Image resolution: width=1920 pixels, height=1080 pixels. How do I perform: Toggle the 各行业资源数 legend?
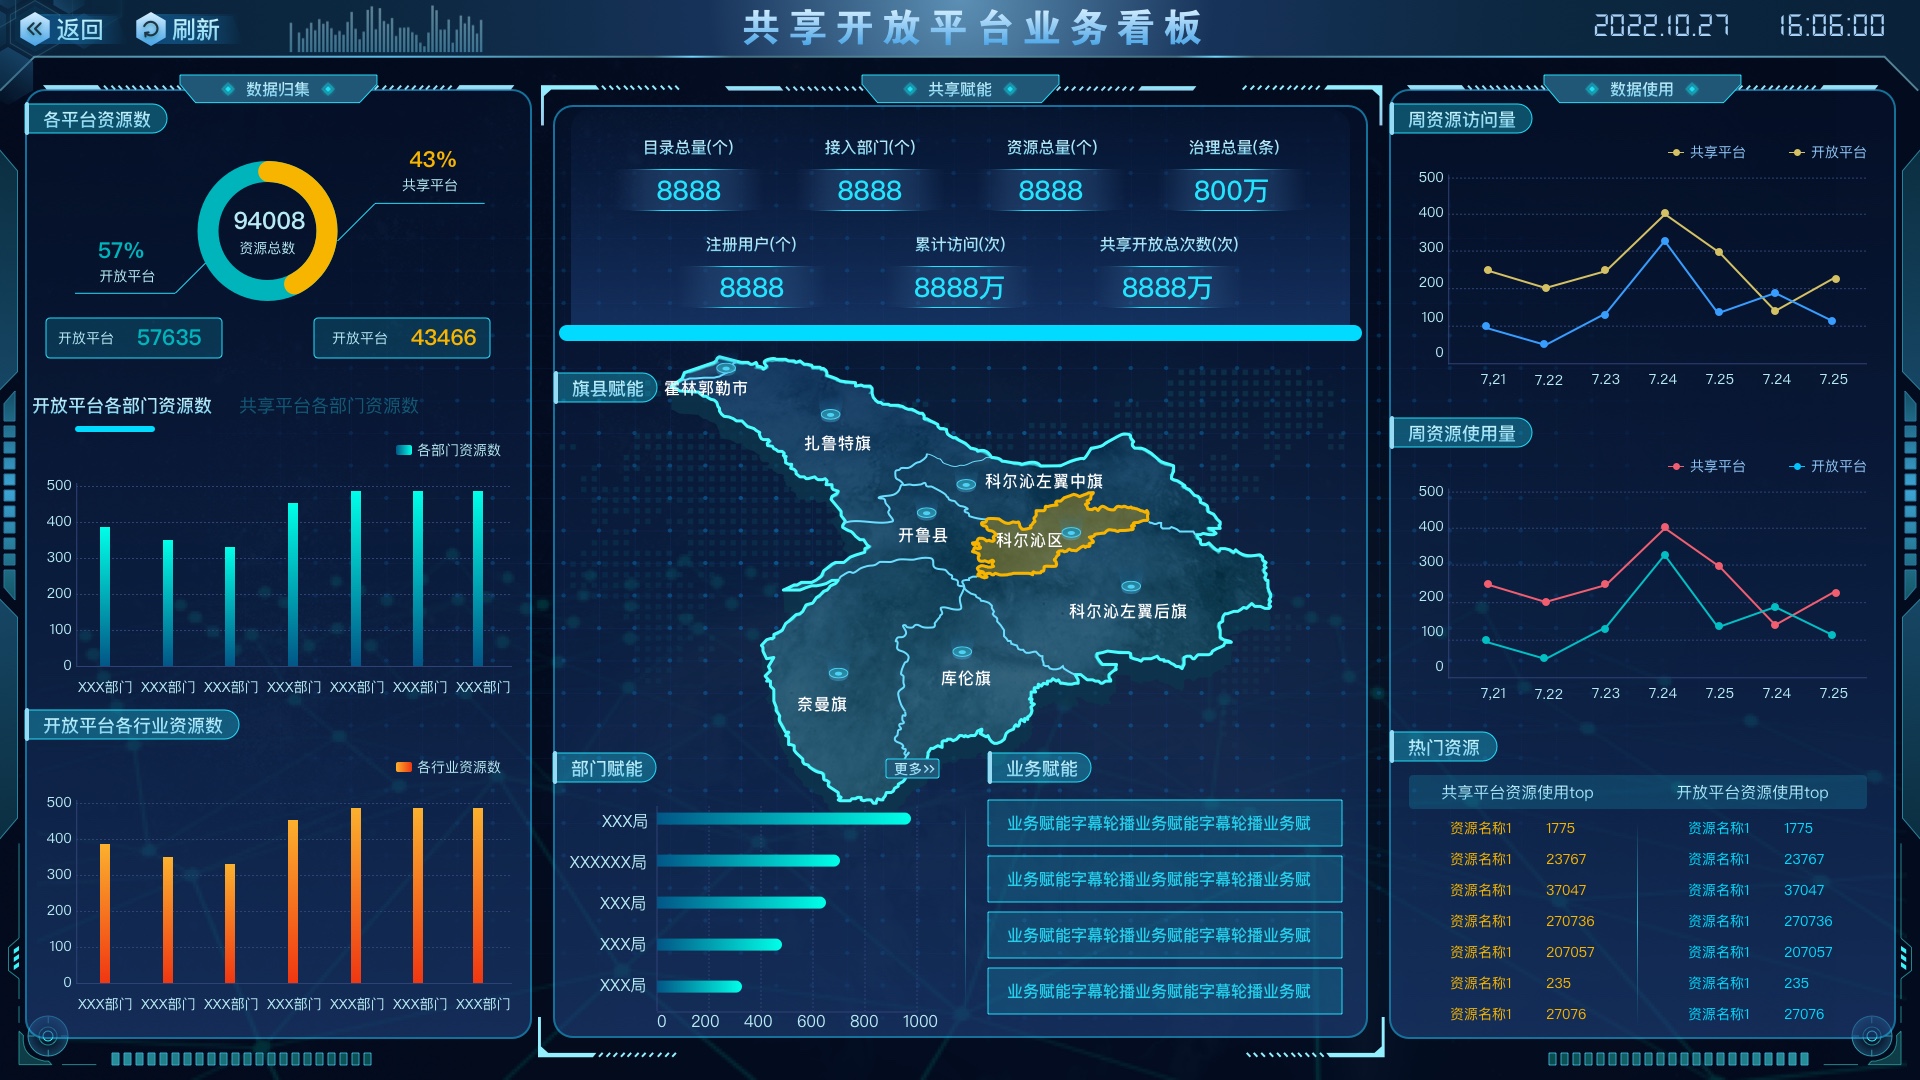[x=448, y=768]
